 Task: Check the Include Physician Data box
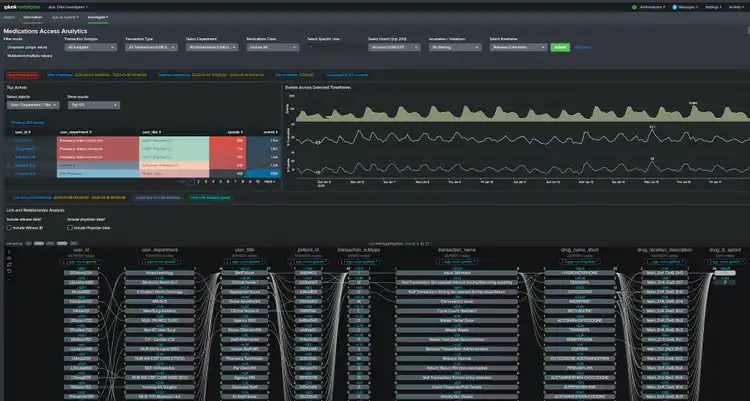click(x=69, y=228)
